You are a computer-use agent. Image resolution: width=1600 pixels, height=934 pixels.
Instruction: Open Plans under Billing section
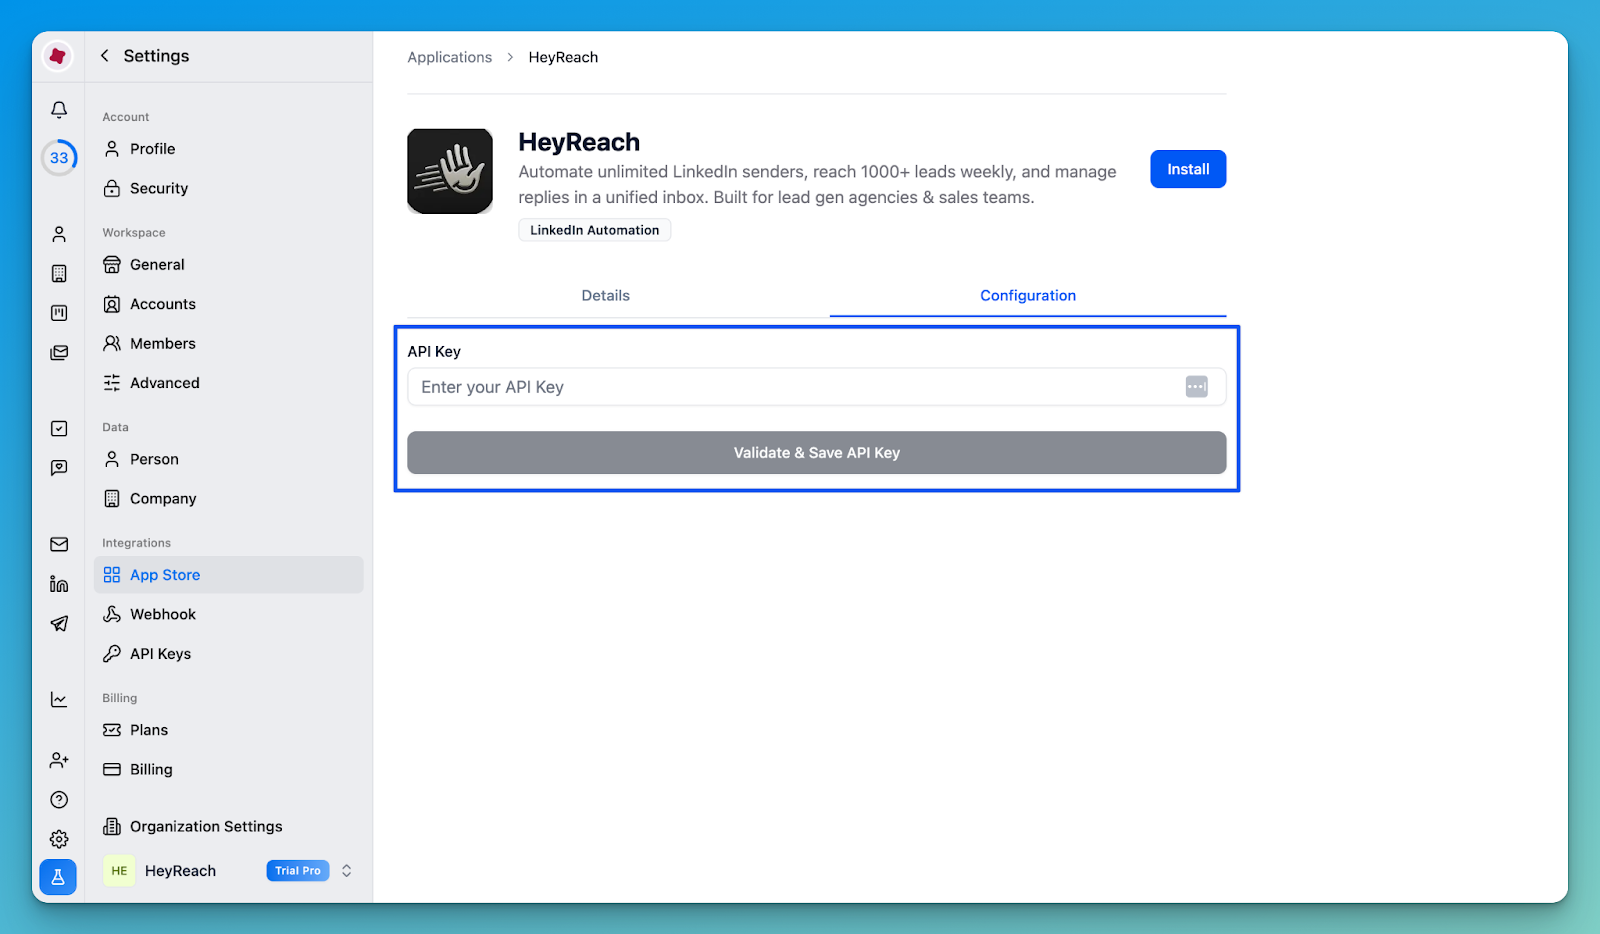229,730
